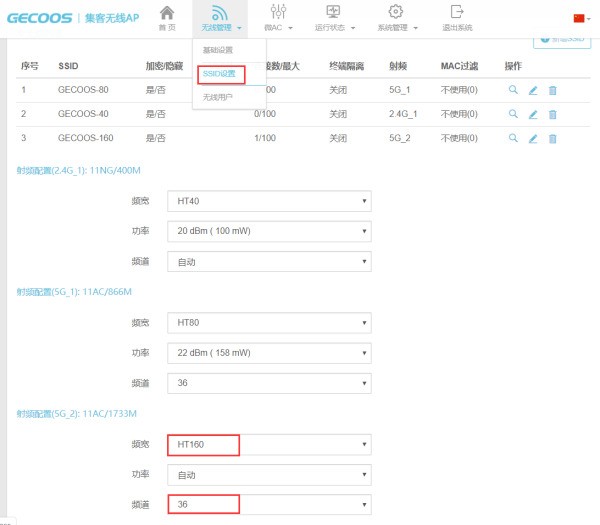
Task: Edit the GECOOS-40 SSID
Action: pos(533,114)
